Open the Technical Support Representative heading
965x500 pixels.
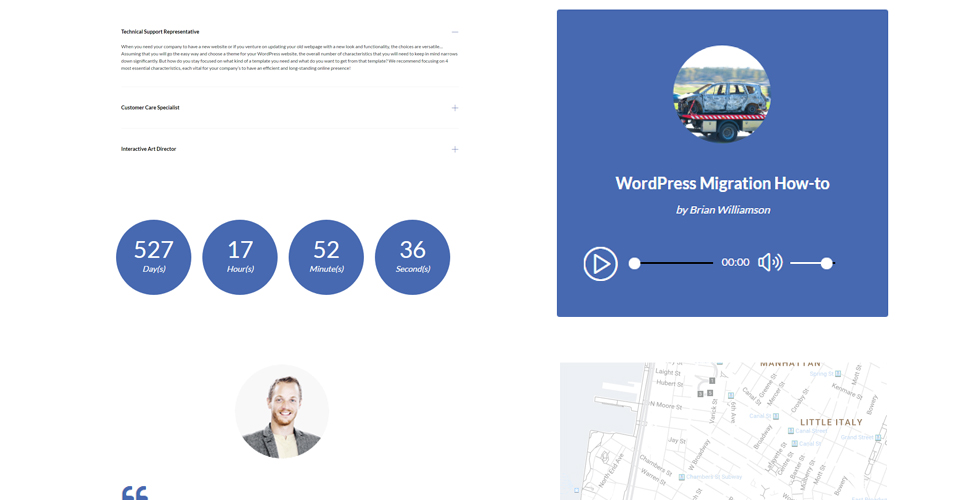click(160, 31)
